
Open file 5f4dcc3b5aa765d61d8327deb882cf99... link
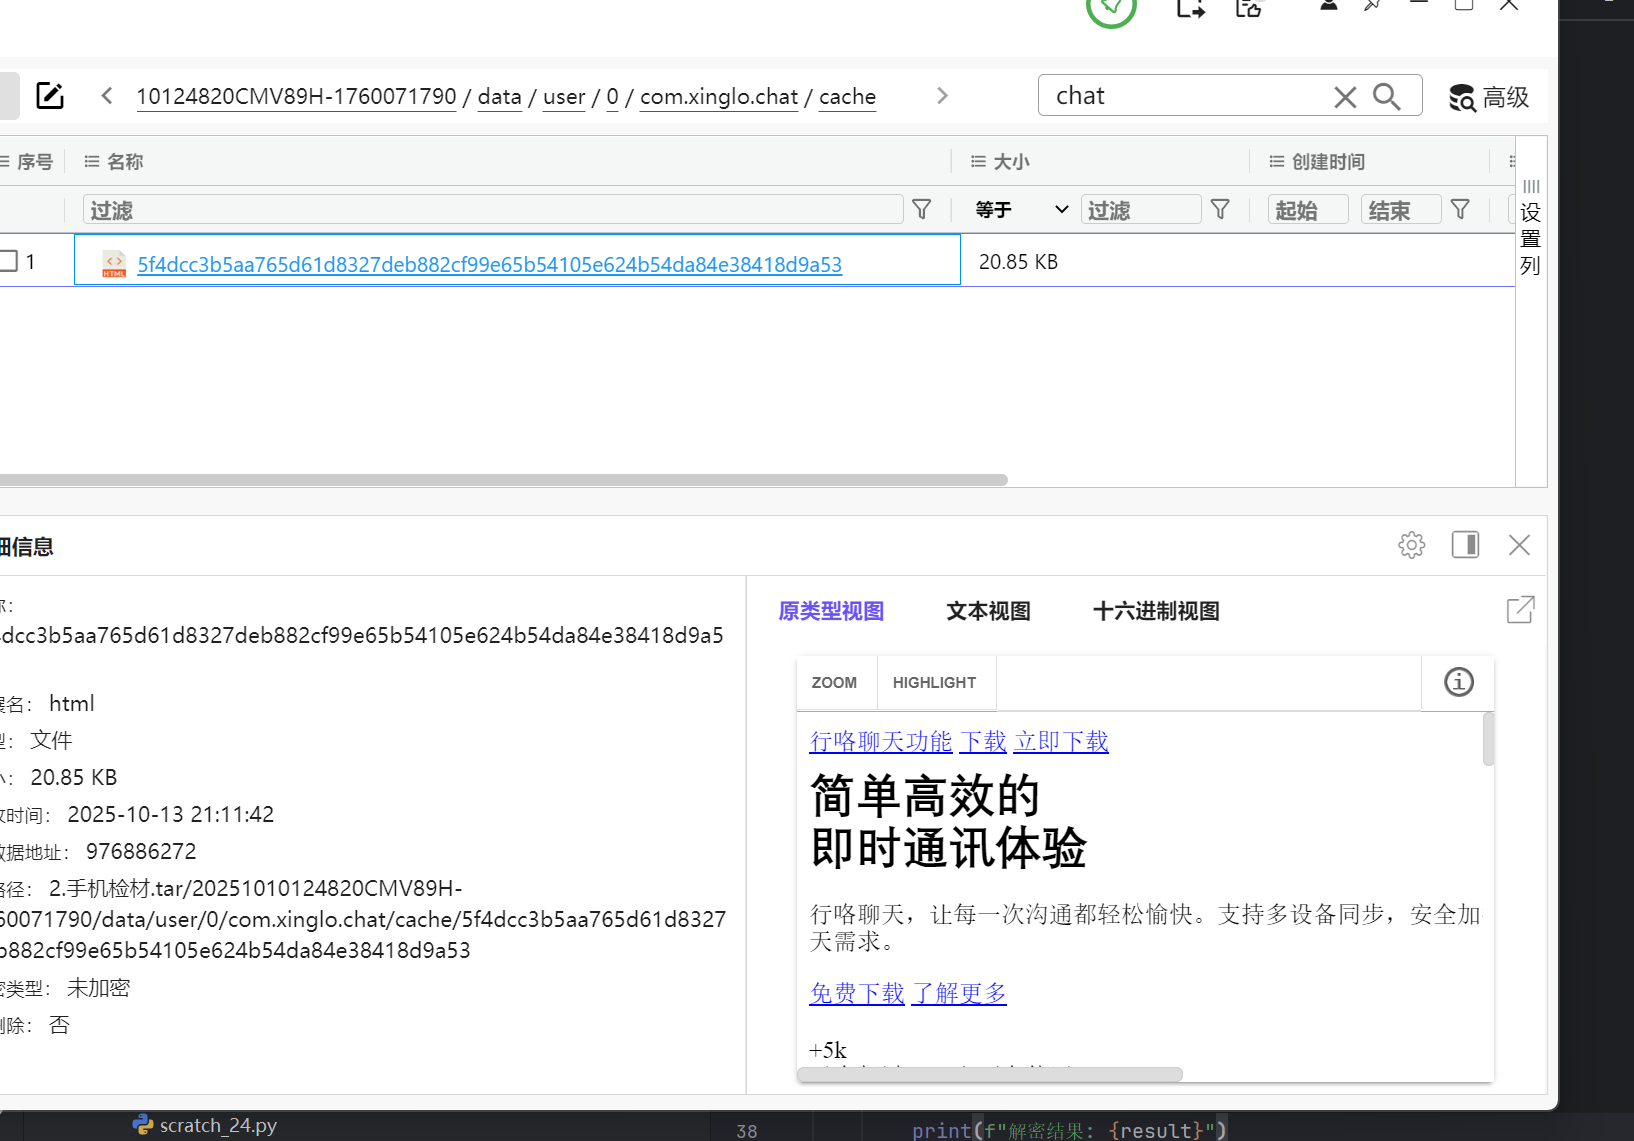point(490,264)
